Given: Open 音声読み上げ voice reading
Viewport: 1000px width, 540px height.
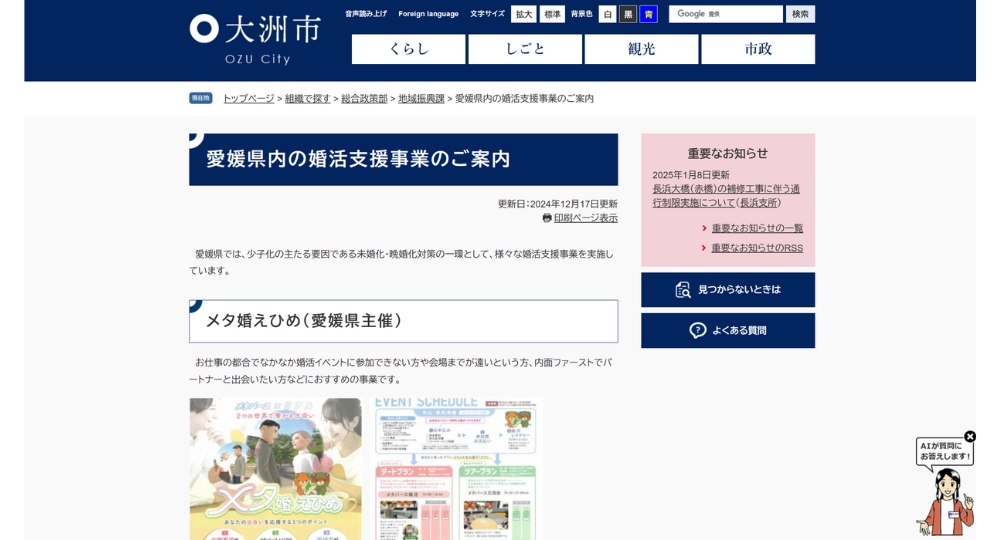Looking at the screenshot, I should (366, 13).
